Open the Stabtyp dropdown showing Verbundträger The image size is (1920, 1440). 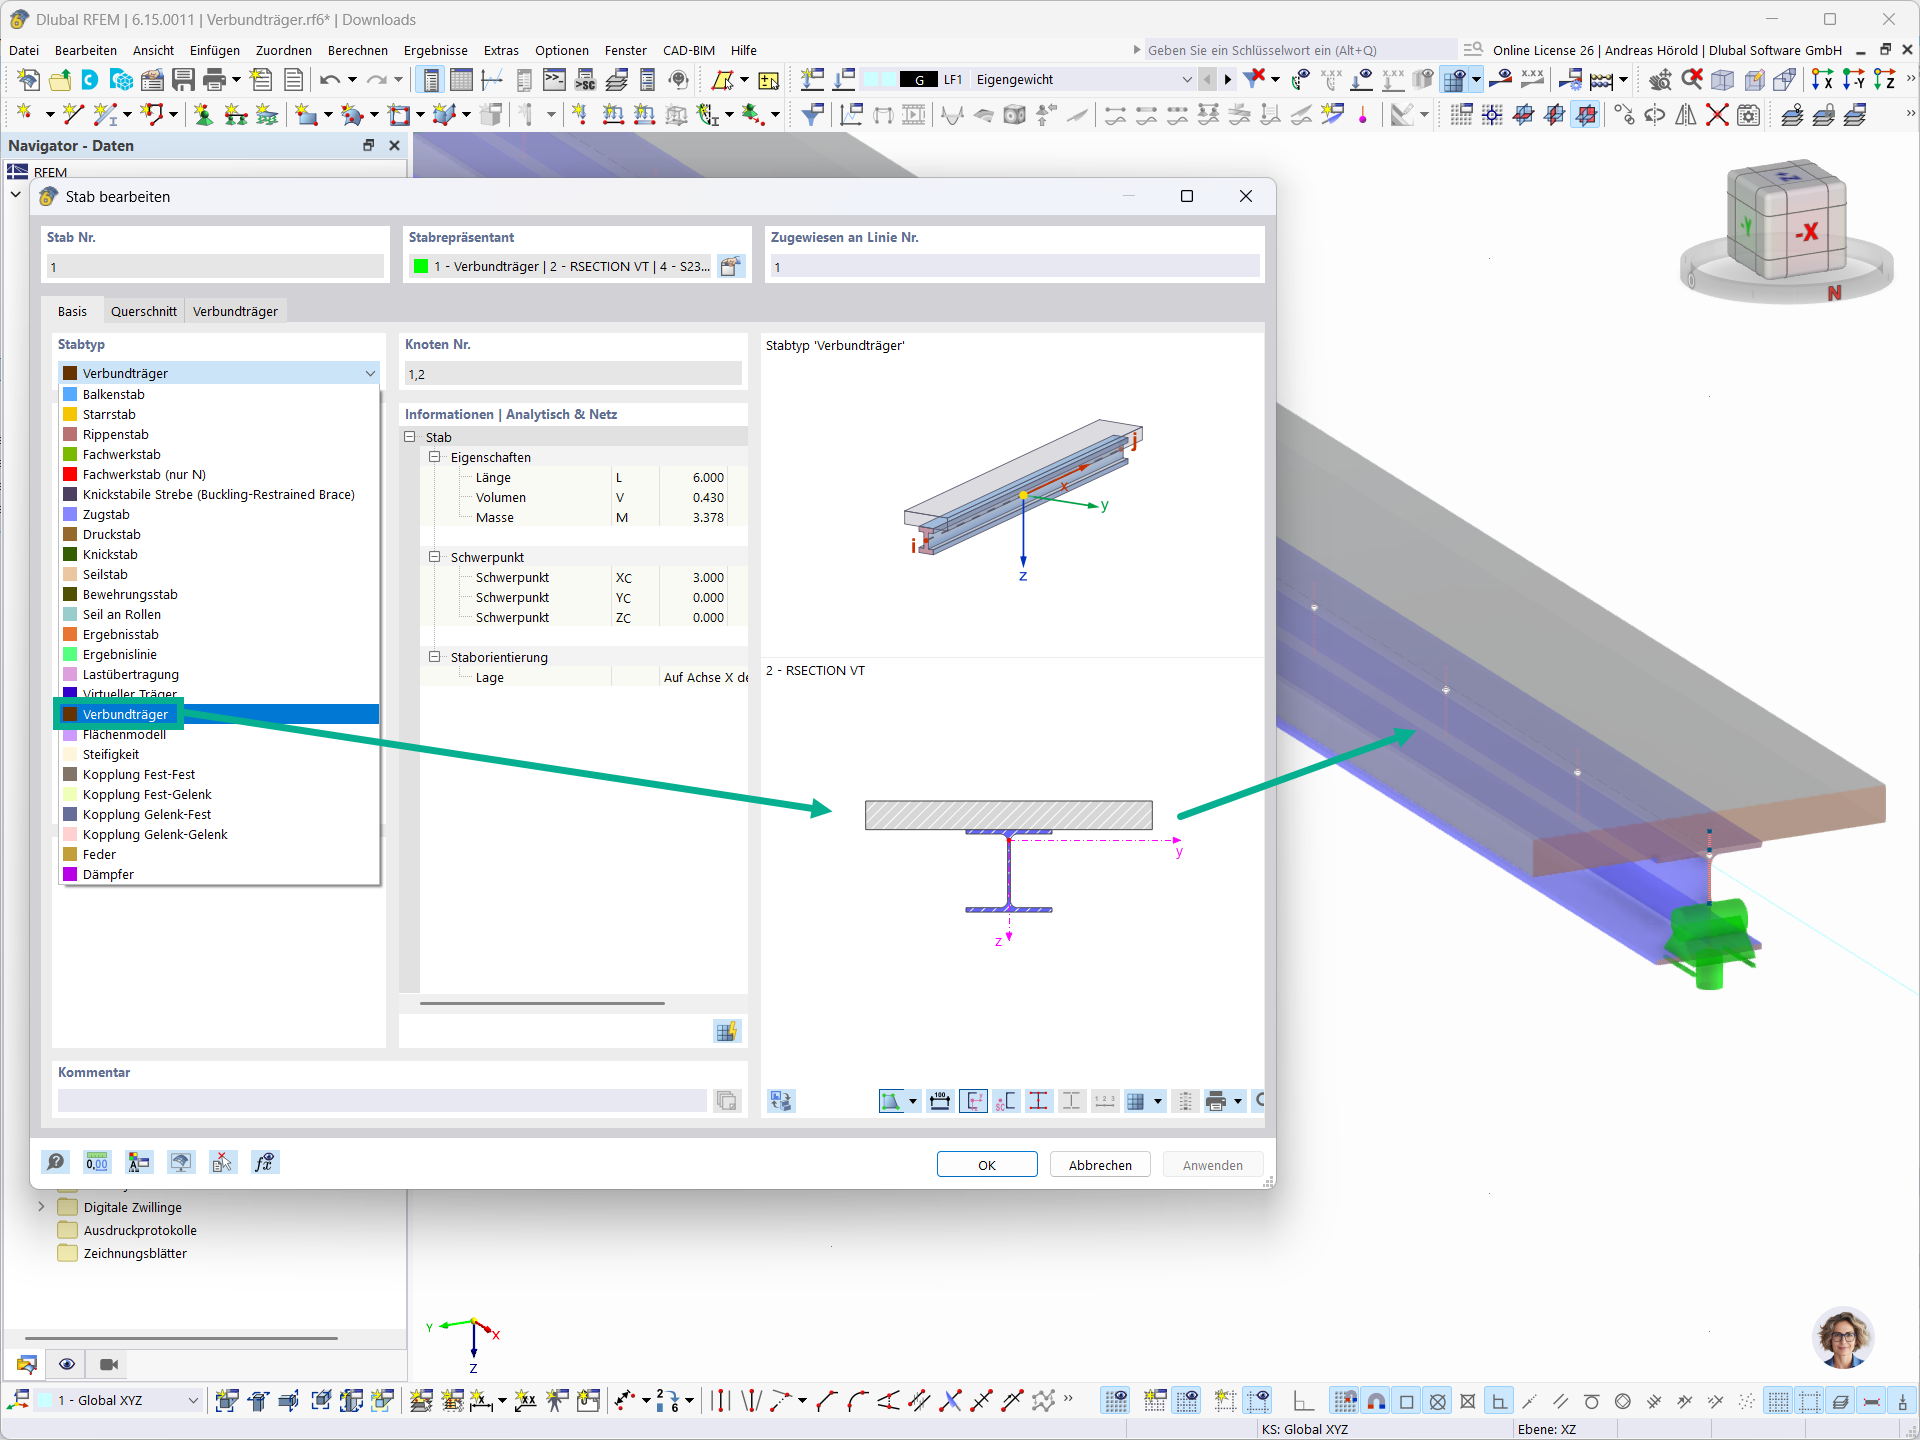click(x=219, y=373)
